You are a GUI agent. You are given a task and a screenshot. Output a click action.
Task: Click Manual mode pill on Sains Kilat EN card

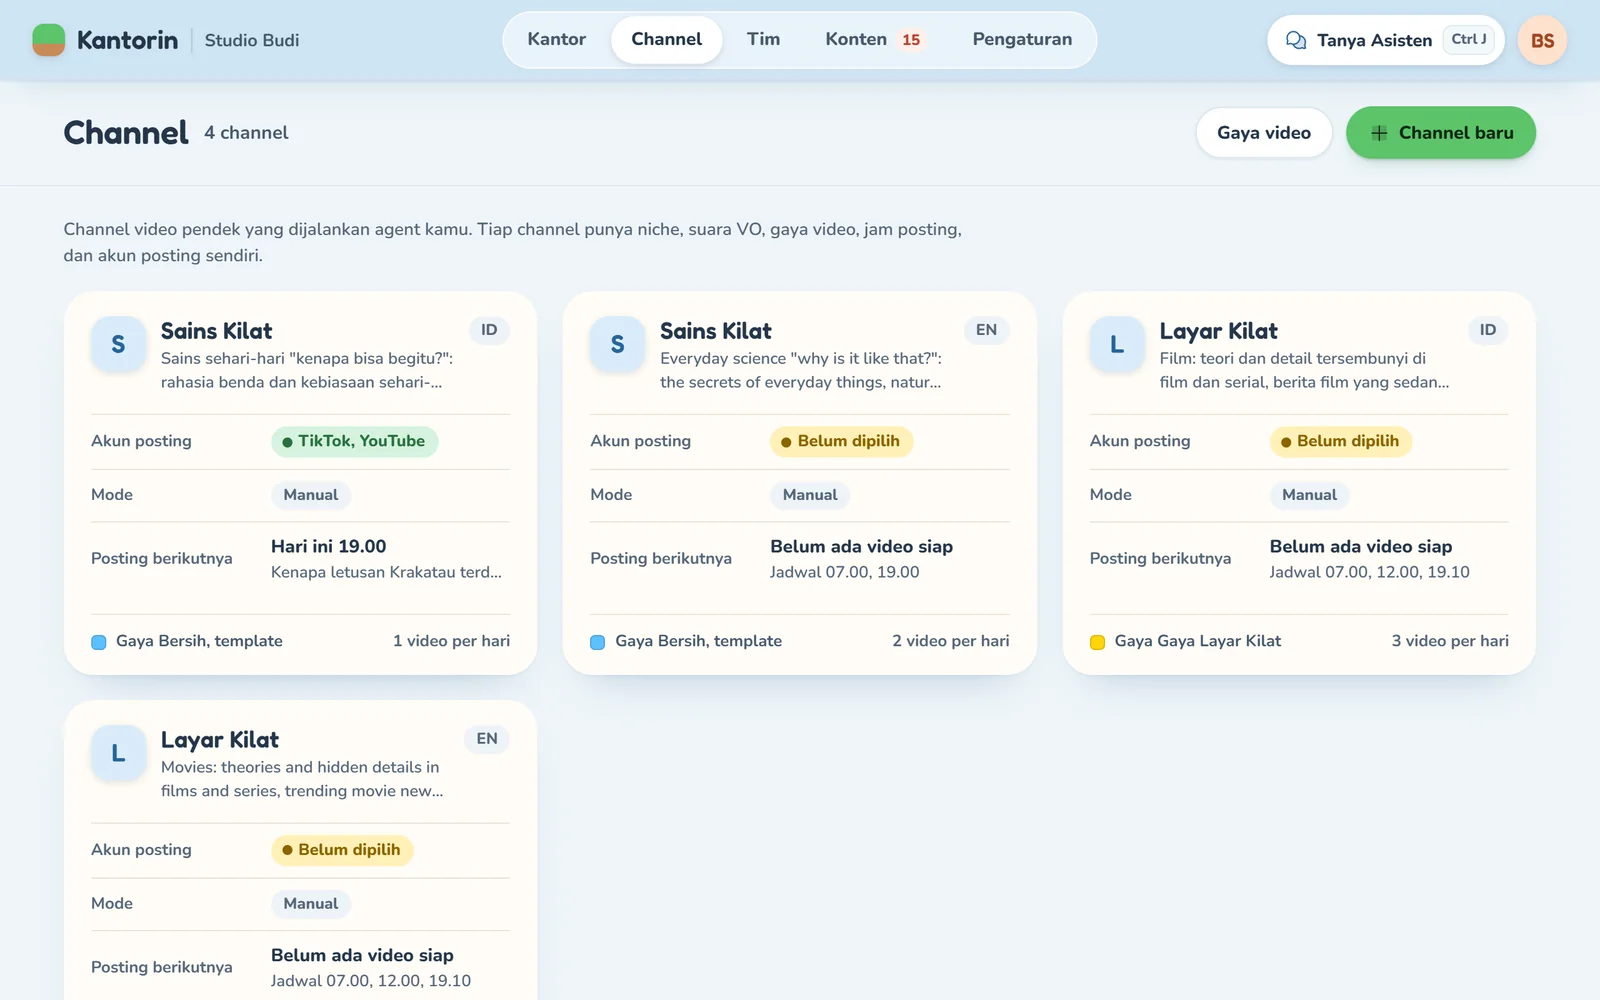pos(810,495)
